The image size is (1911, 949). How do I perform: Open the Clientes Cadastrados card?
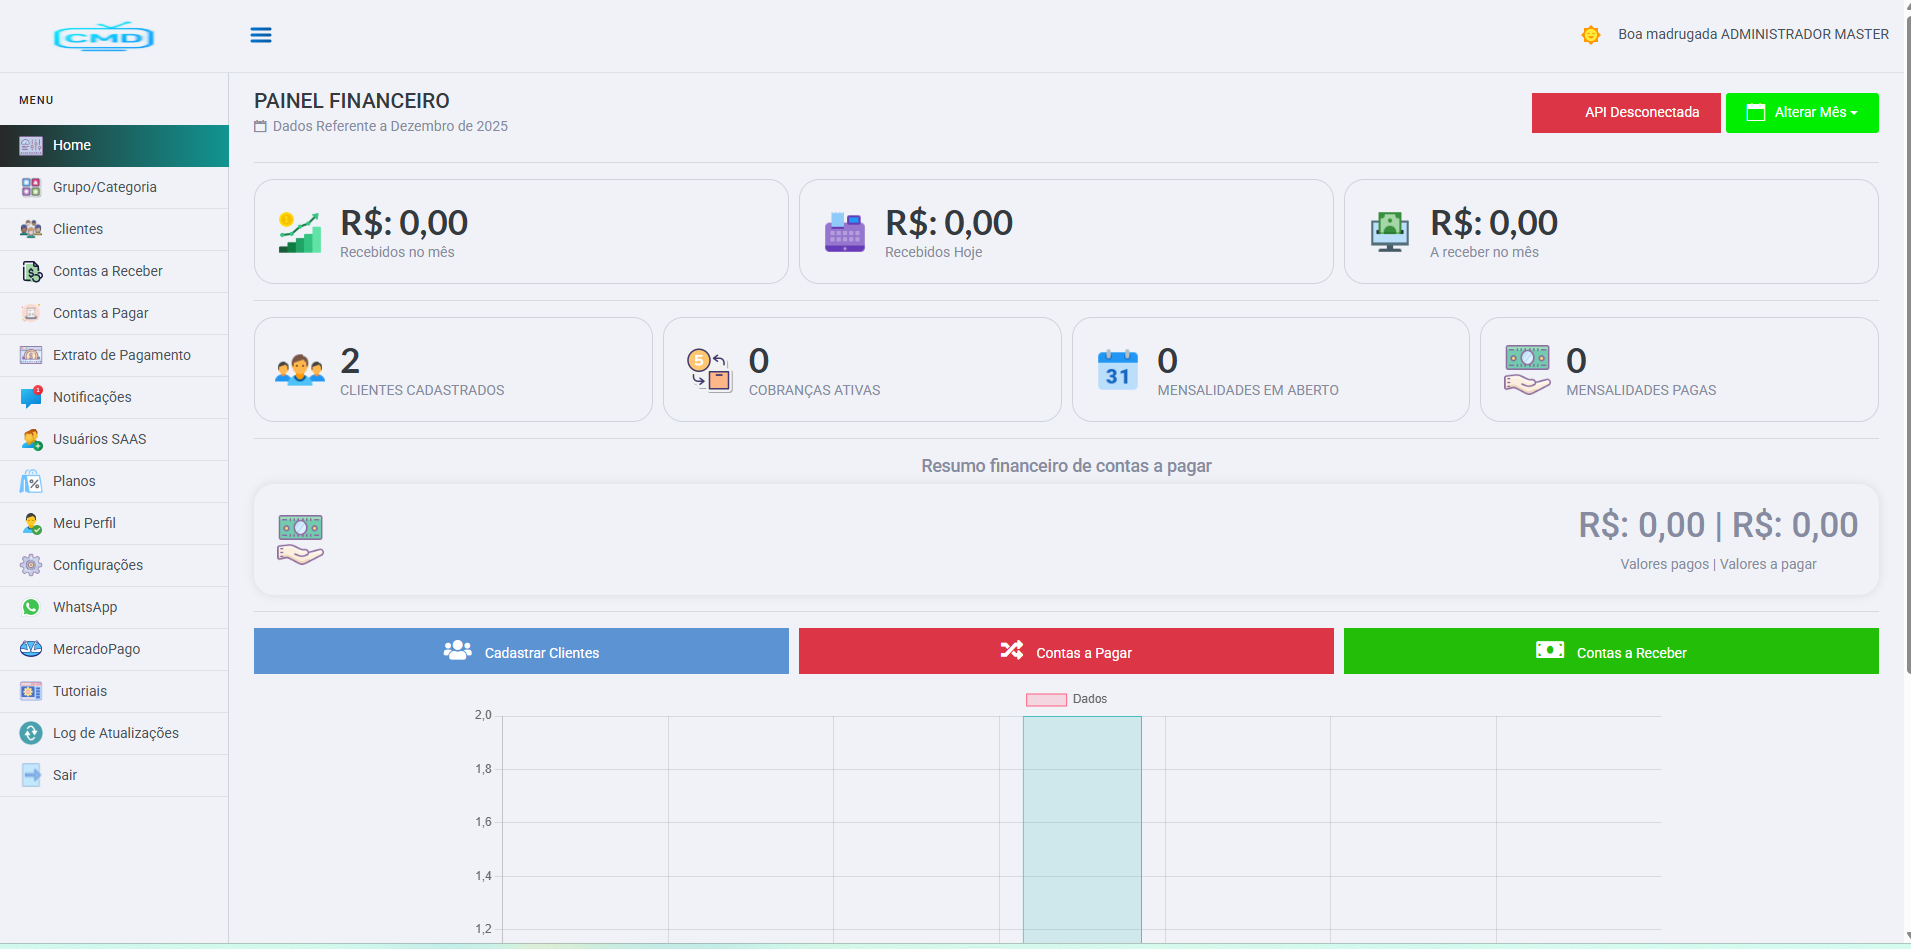(x=453, y=370)
